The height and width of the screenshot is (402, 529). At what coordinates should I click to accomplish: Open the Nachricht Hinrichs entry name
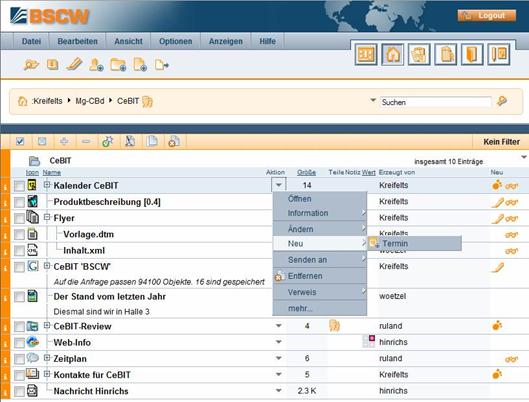pyautogui.click(x=91, y=391)
